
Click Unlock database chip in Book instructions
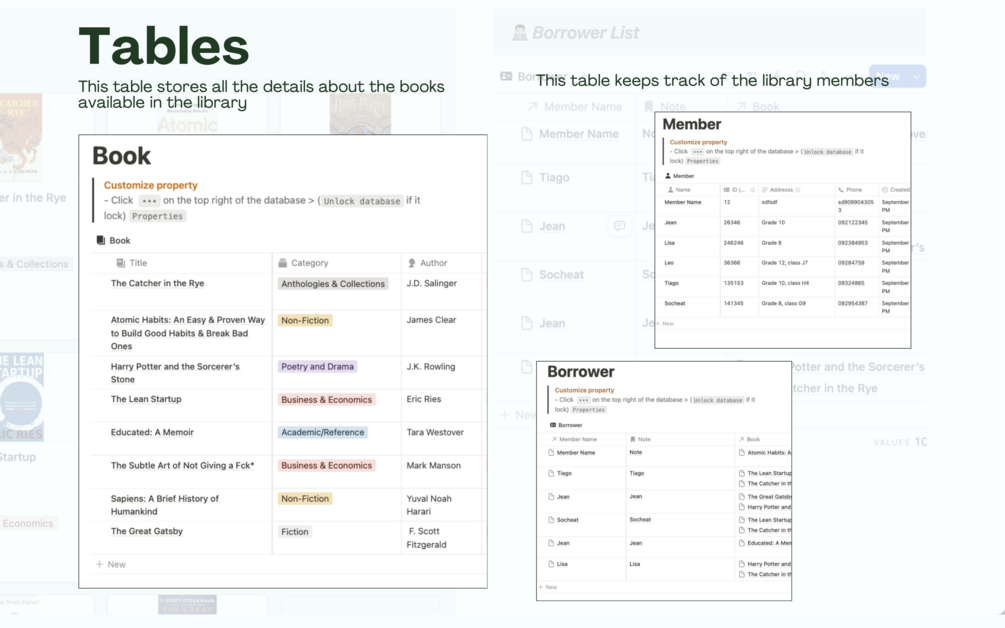click(361, 201)
